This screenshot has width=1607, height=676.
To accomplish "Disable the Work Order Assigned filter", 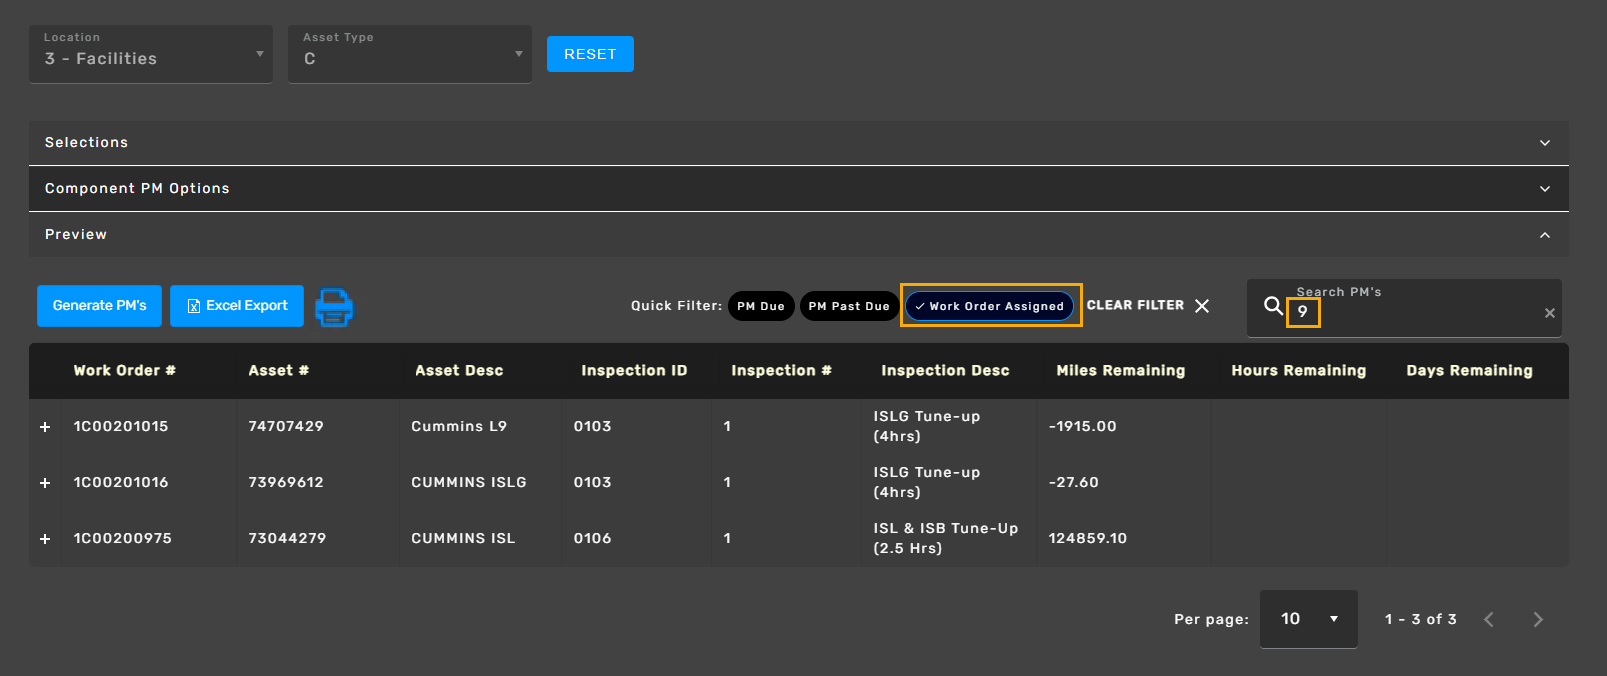I will pos(989,306).
